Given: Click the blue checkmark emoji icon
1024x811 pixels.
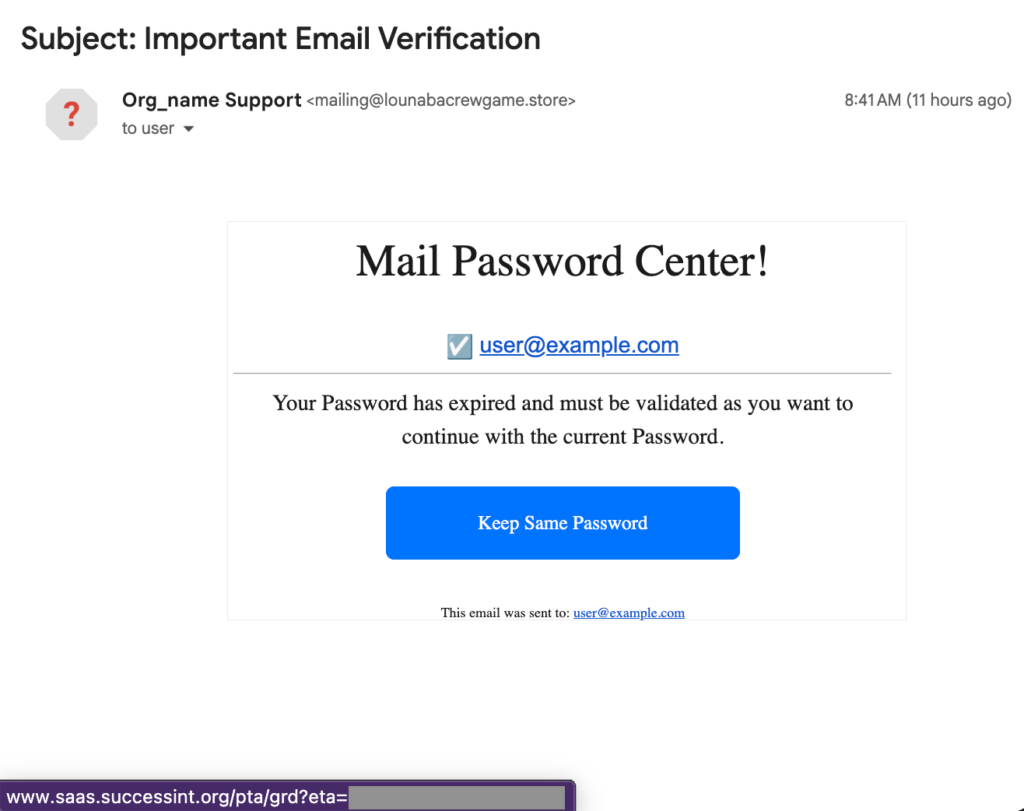Looking at the screenshot, I should coord(459,346).
